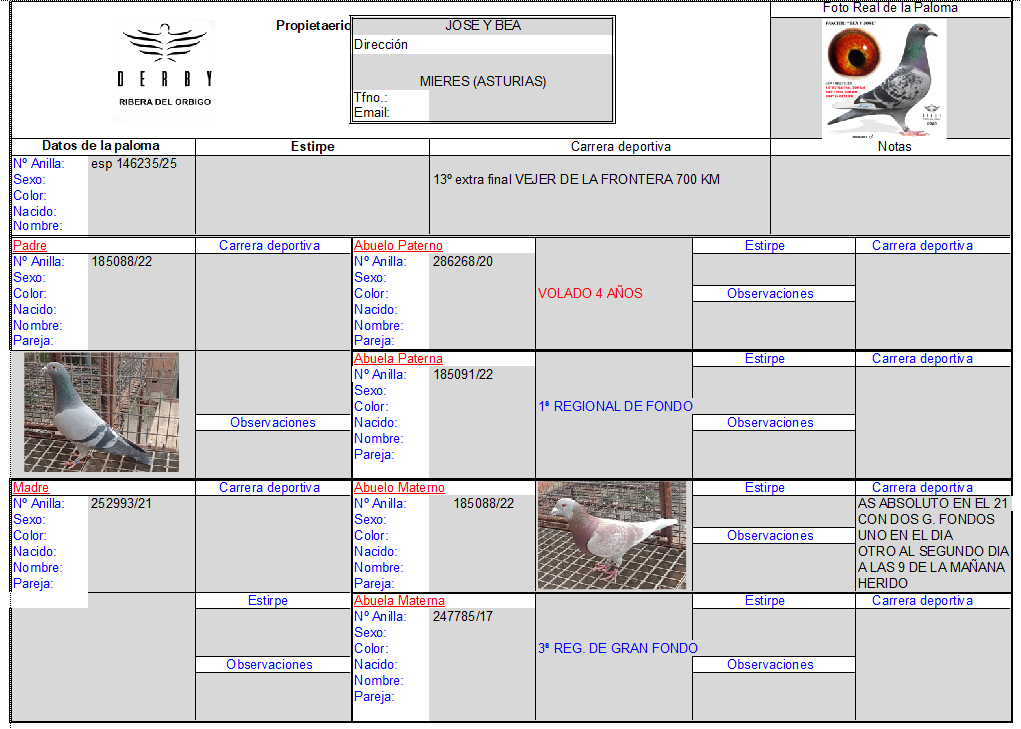Click the Abuelo Materno heading
The height and width of the screenshot is (729, 1021).
tap(399, 487)
